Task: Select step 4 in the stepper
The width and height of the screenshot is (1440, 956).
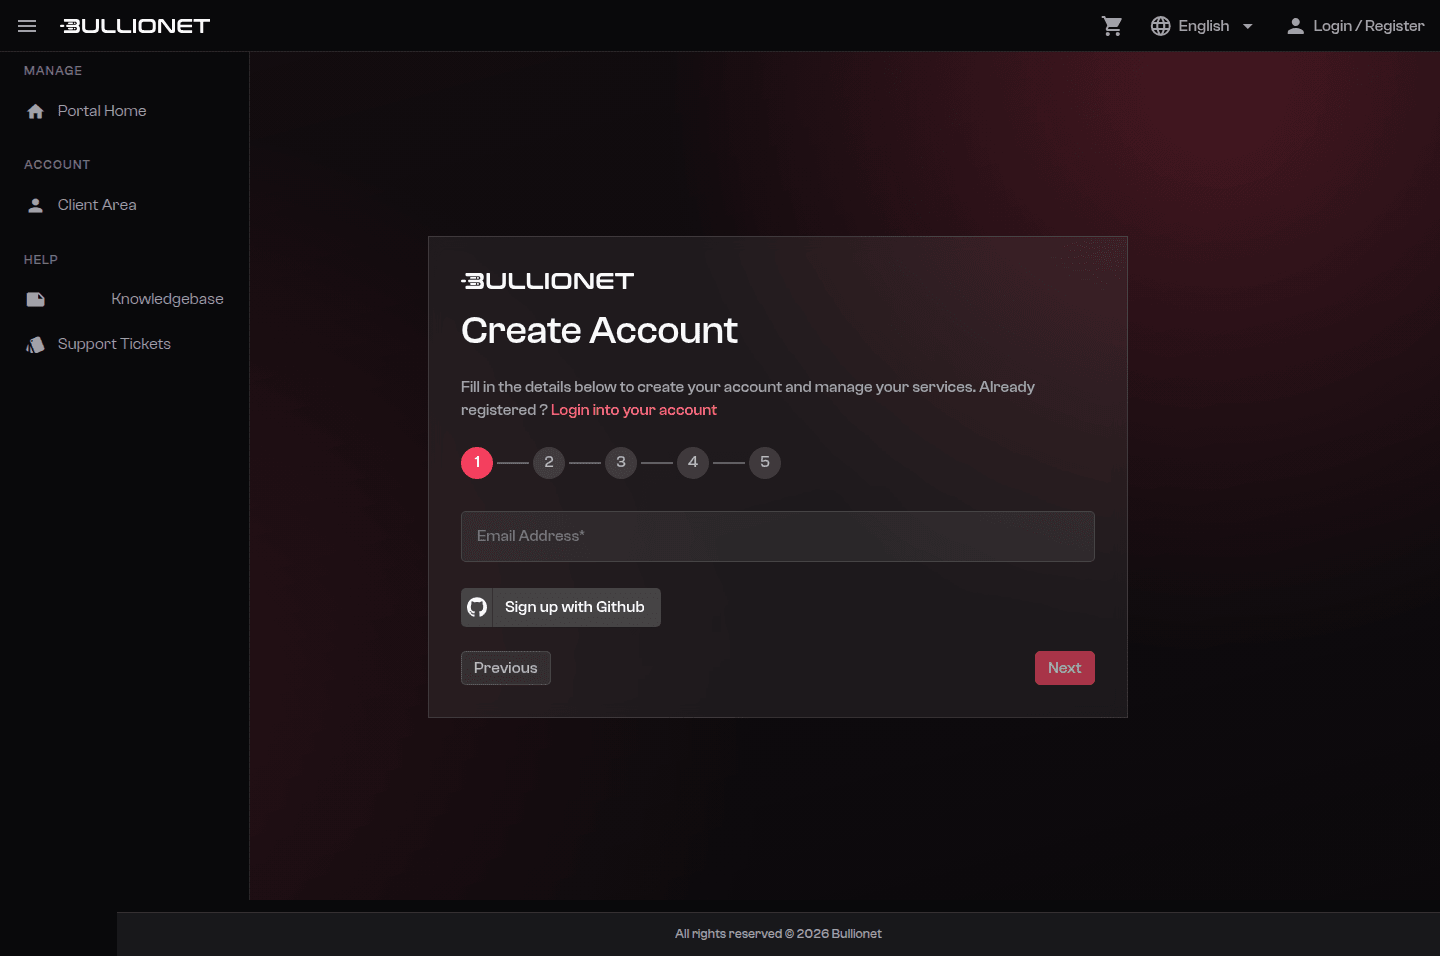Action: (693, 463)
